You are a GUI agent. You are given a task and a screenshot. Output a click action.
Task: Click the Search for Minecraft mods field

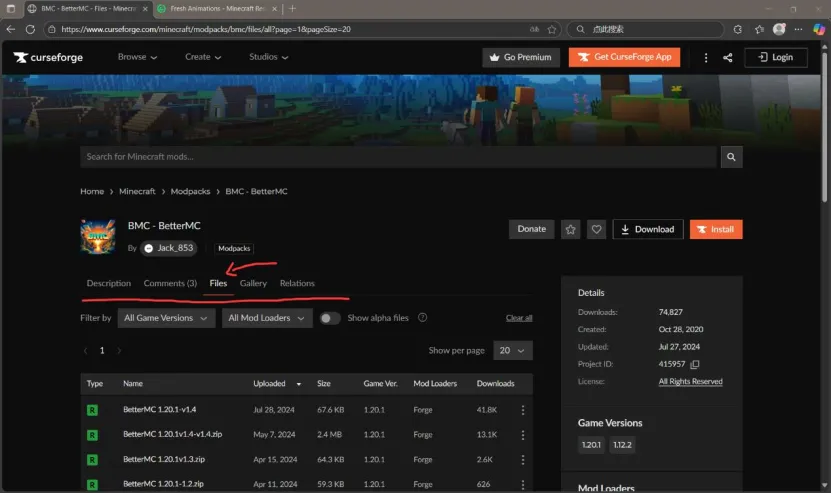point(398,157)
